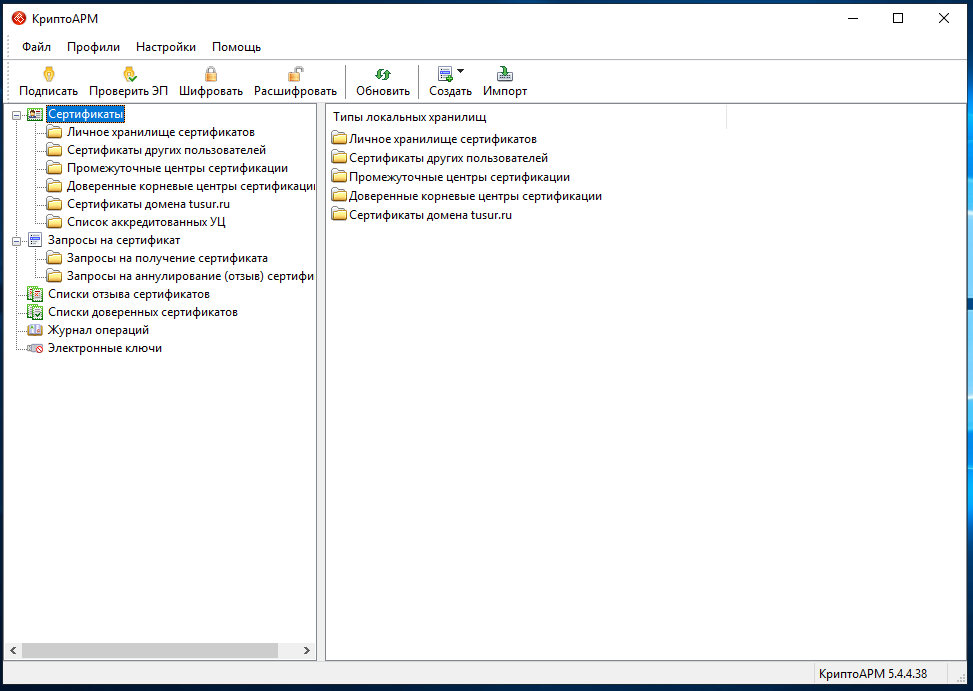The width and height of the screenshot is (973, 691).
Task: Click the Журнал операций book icon
Action: click(35, 330)
